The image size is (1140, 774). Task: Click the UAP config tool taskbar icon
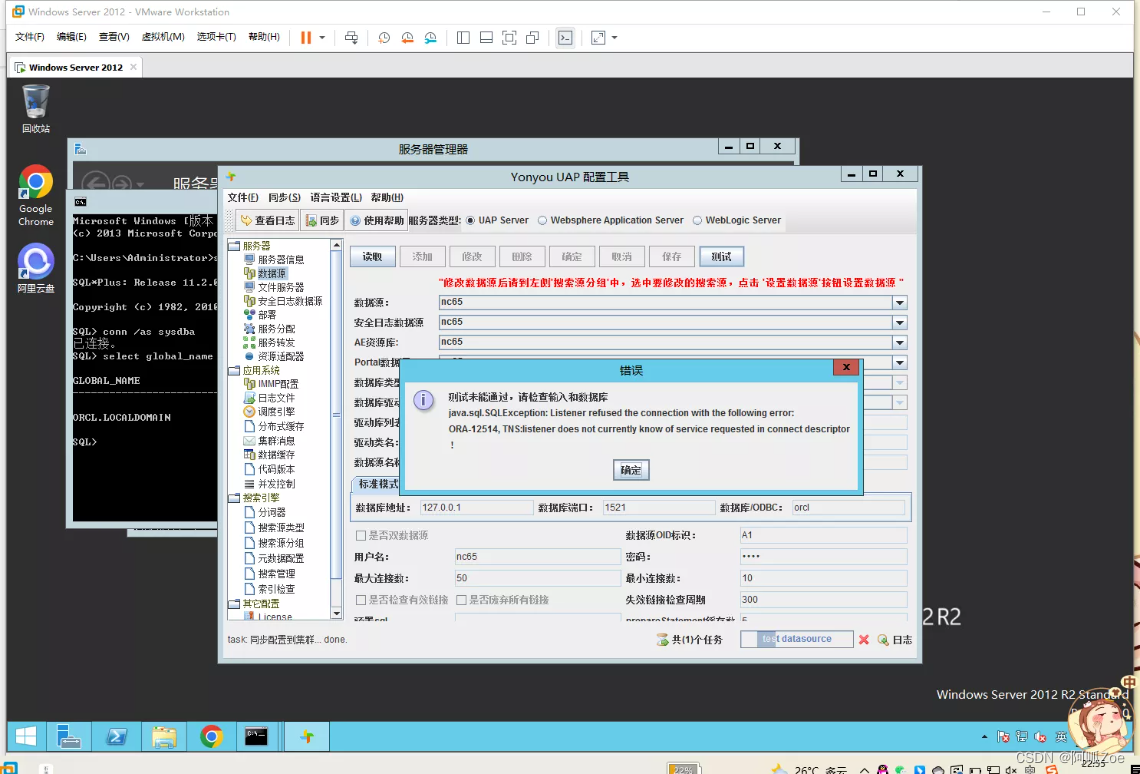[307, 736]
